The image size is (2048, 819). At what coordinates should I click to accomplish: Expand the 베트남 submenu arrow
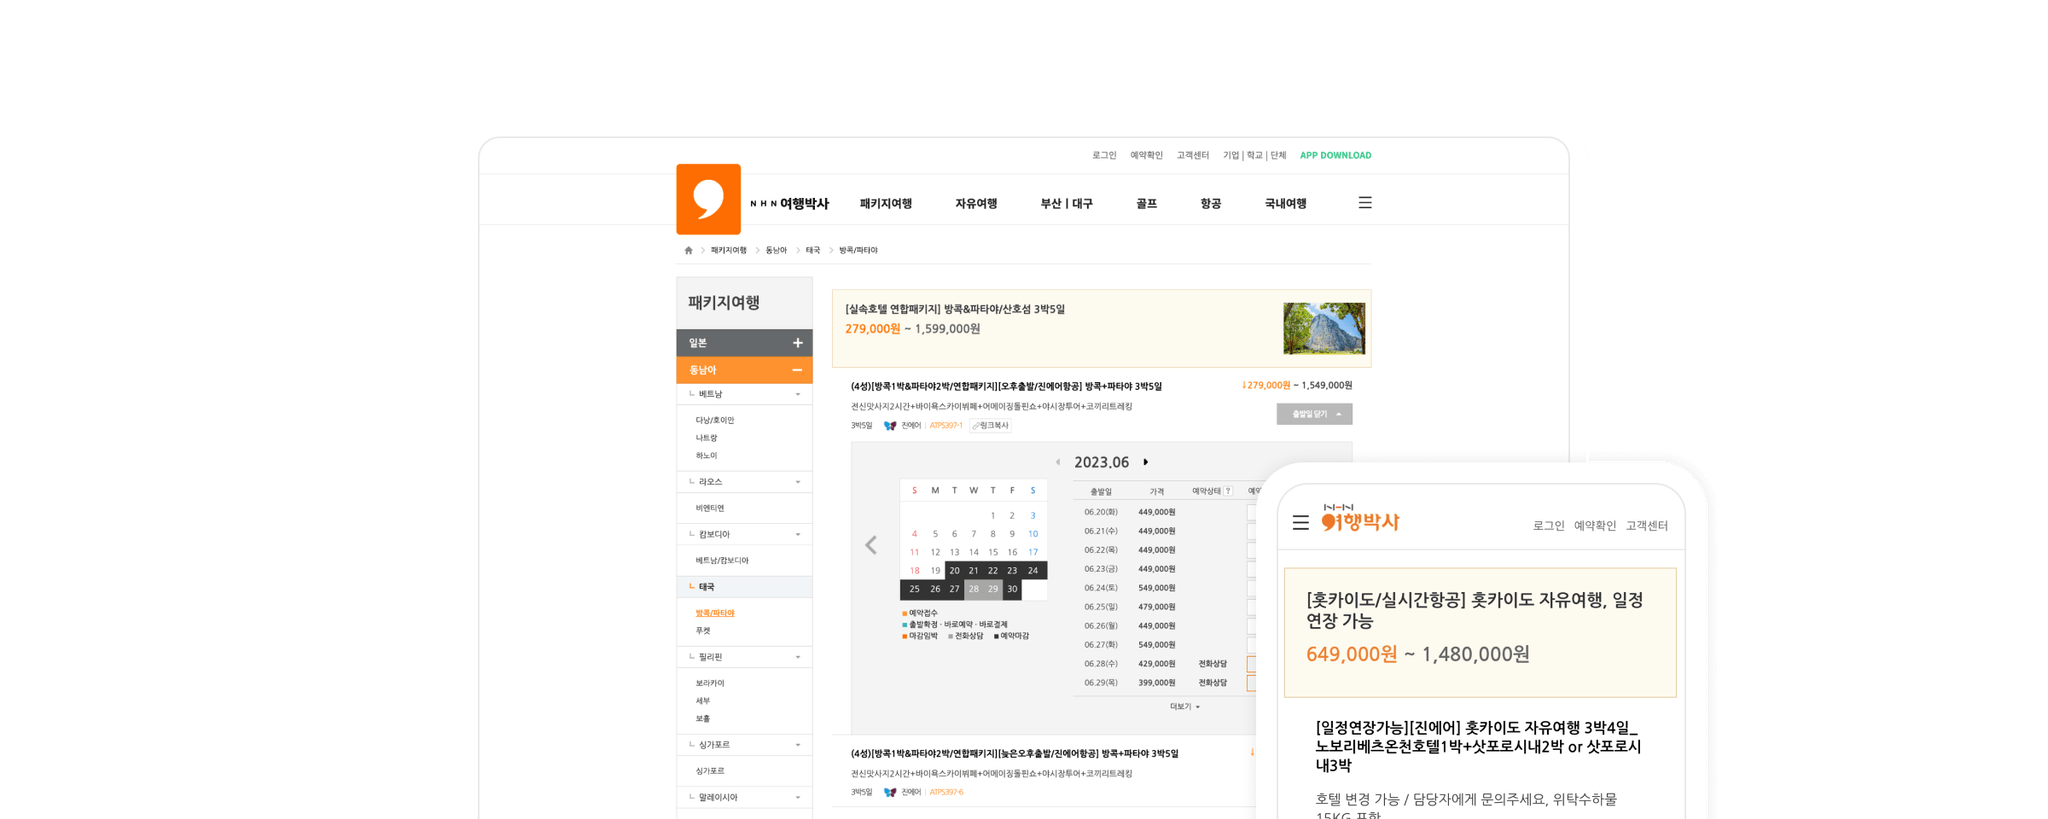[x=797, y=395]
